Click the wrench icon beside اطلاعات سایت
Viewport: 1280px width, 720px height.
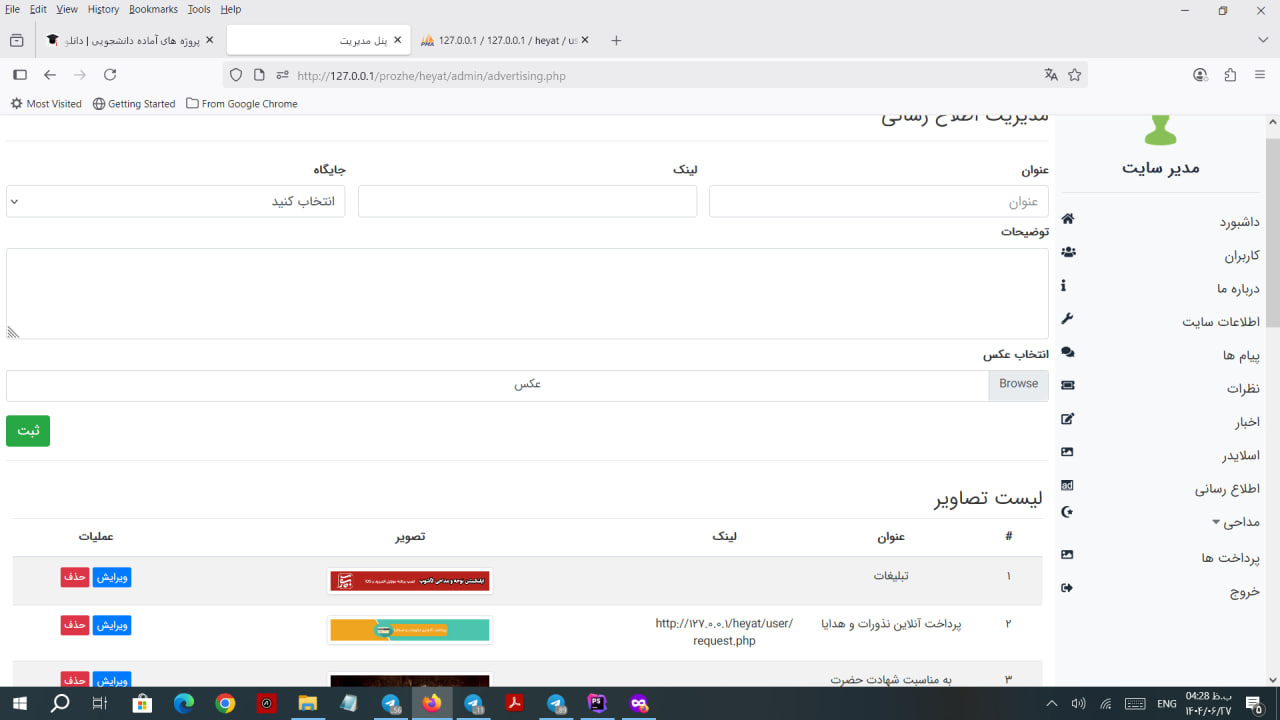tap(1067, 319)
